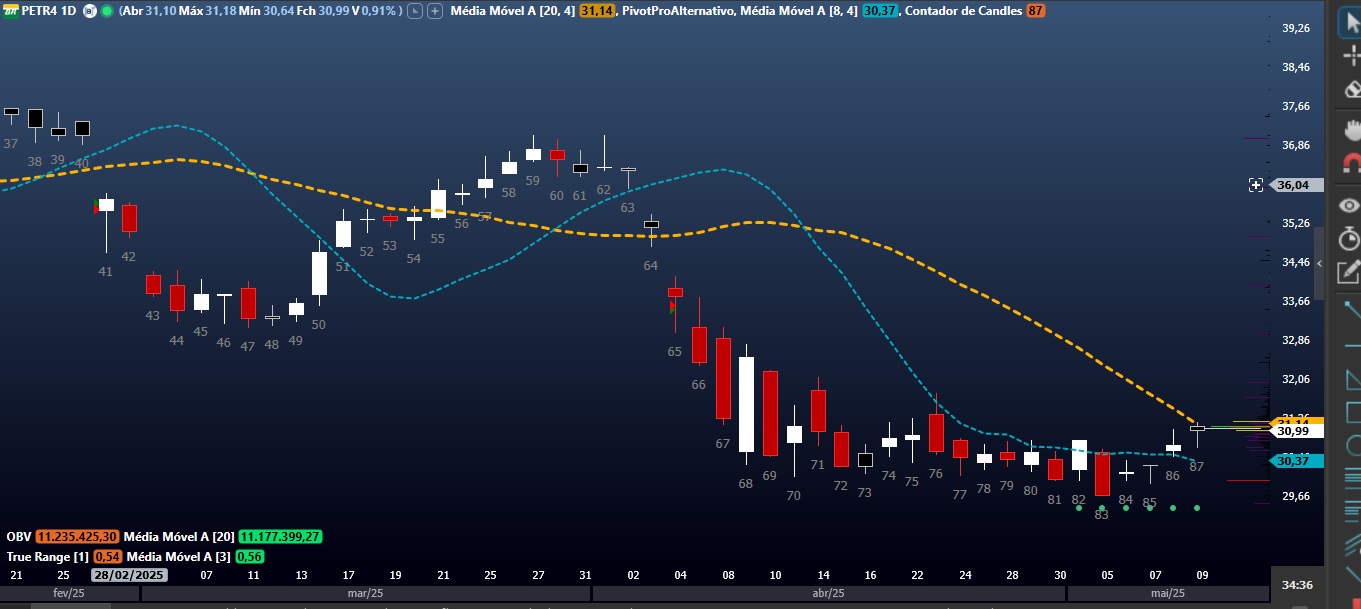The height and width of the screenshot is (609, 1361).
Task: Click the OBV indicator label
Action: (x=18, y=537)
